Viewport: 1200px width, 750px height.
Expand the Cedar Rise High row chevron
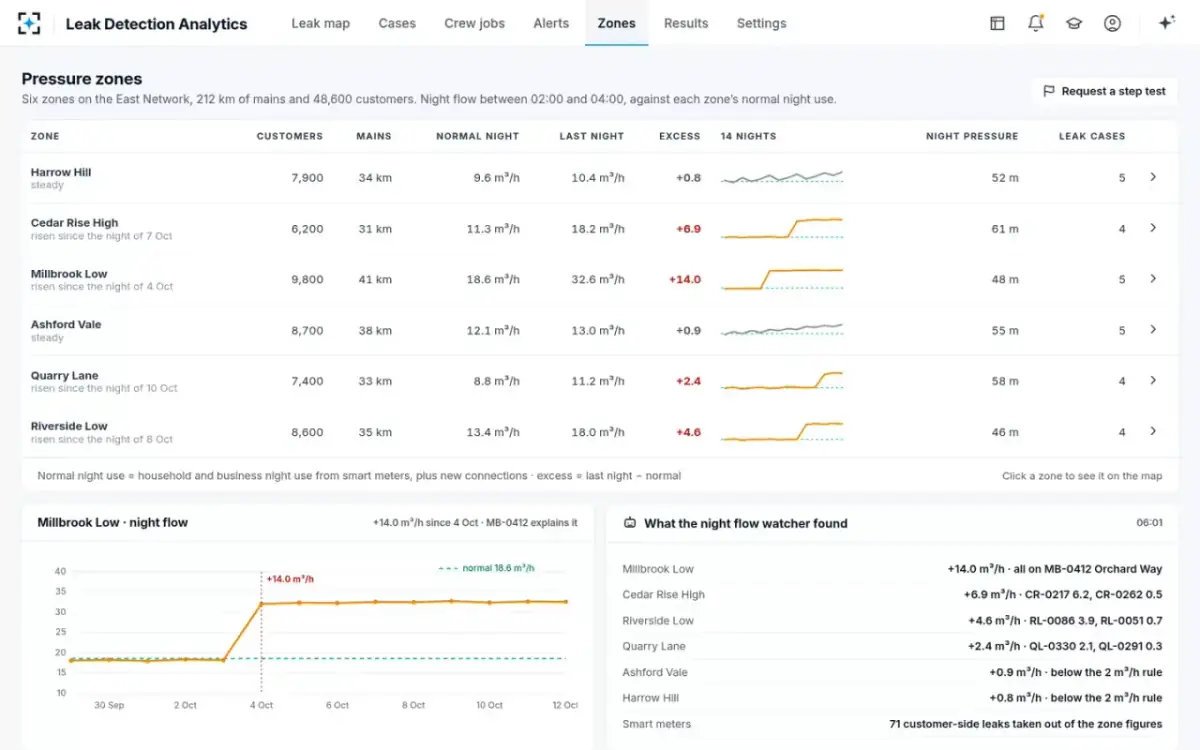(x=1153, y=228)
